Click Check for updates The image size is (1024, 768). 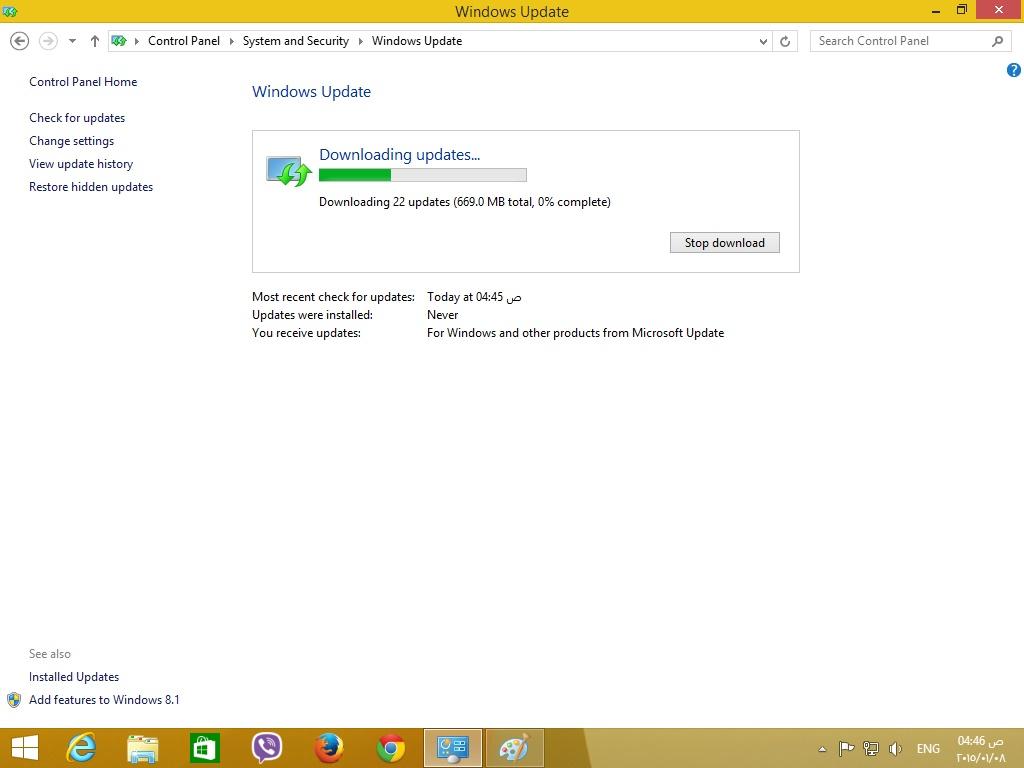pos(77,118)
